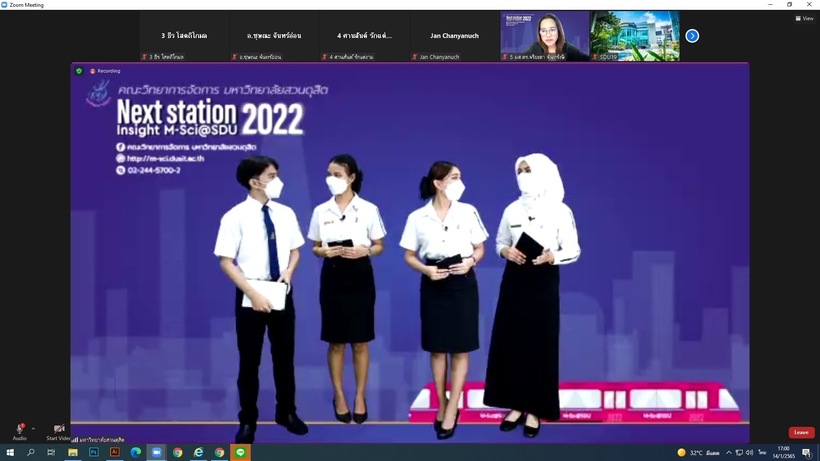Click the network tray icon
Viewport: 820px width, 461px height.
point(739,453)
